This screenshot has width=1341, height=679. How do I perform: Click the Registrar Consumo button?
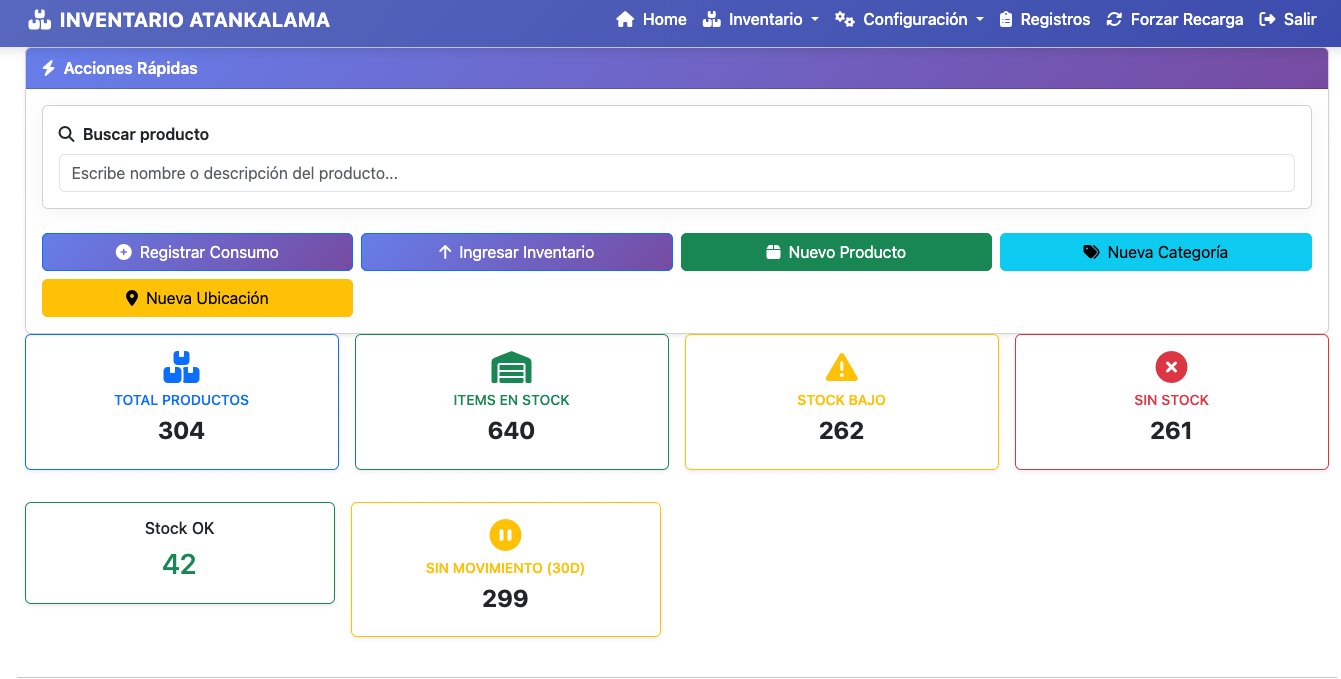click(197, 252)
